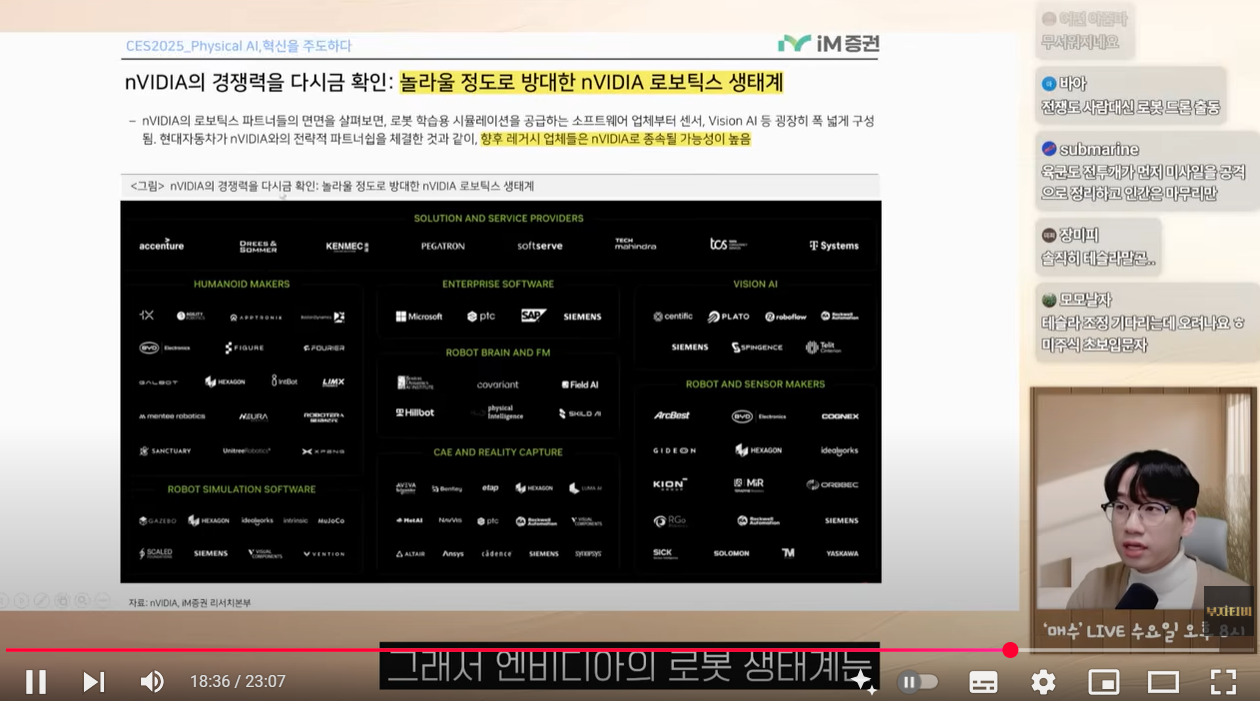Screen dimensions: 1260x701
Task: Click the HUMANOID MAKERS heading
Action: (242, 284)
